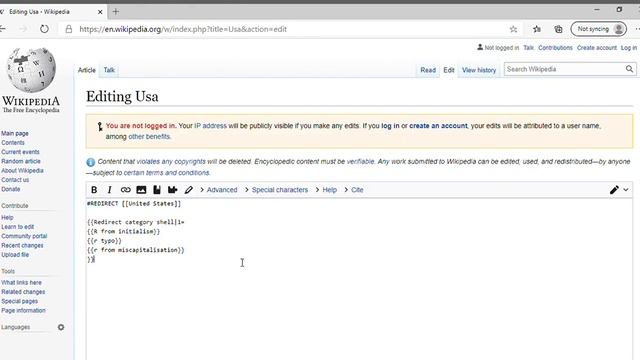The height and width of the screenshot is (360, 640).
Task: Click the search magnifier icon
Action: 629,69
